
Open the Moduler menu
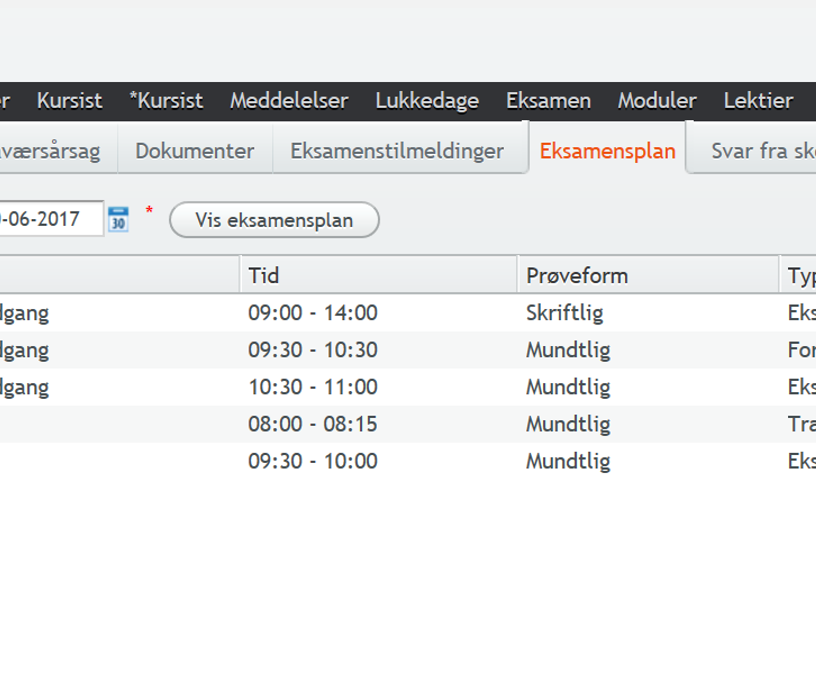click(x=657, y=101)
